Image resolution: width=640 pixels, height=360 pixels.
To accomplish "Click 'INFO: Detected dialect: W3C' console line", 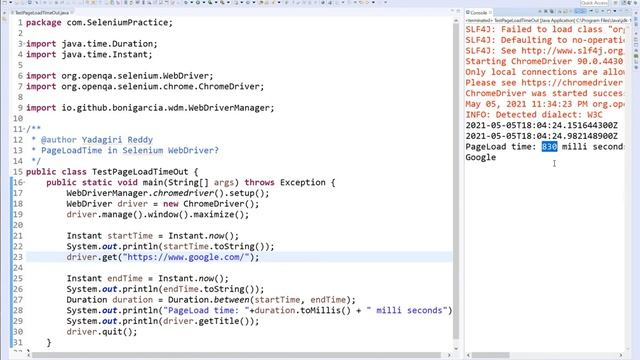I will click(x=534, y=115).
